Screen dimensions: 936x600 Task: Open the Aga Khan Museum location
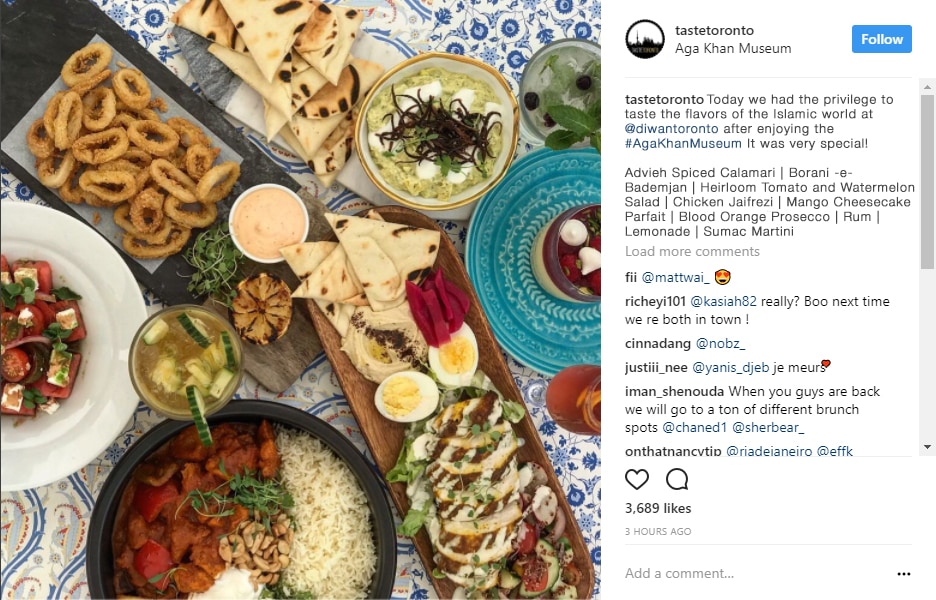tap(733, 48)
